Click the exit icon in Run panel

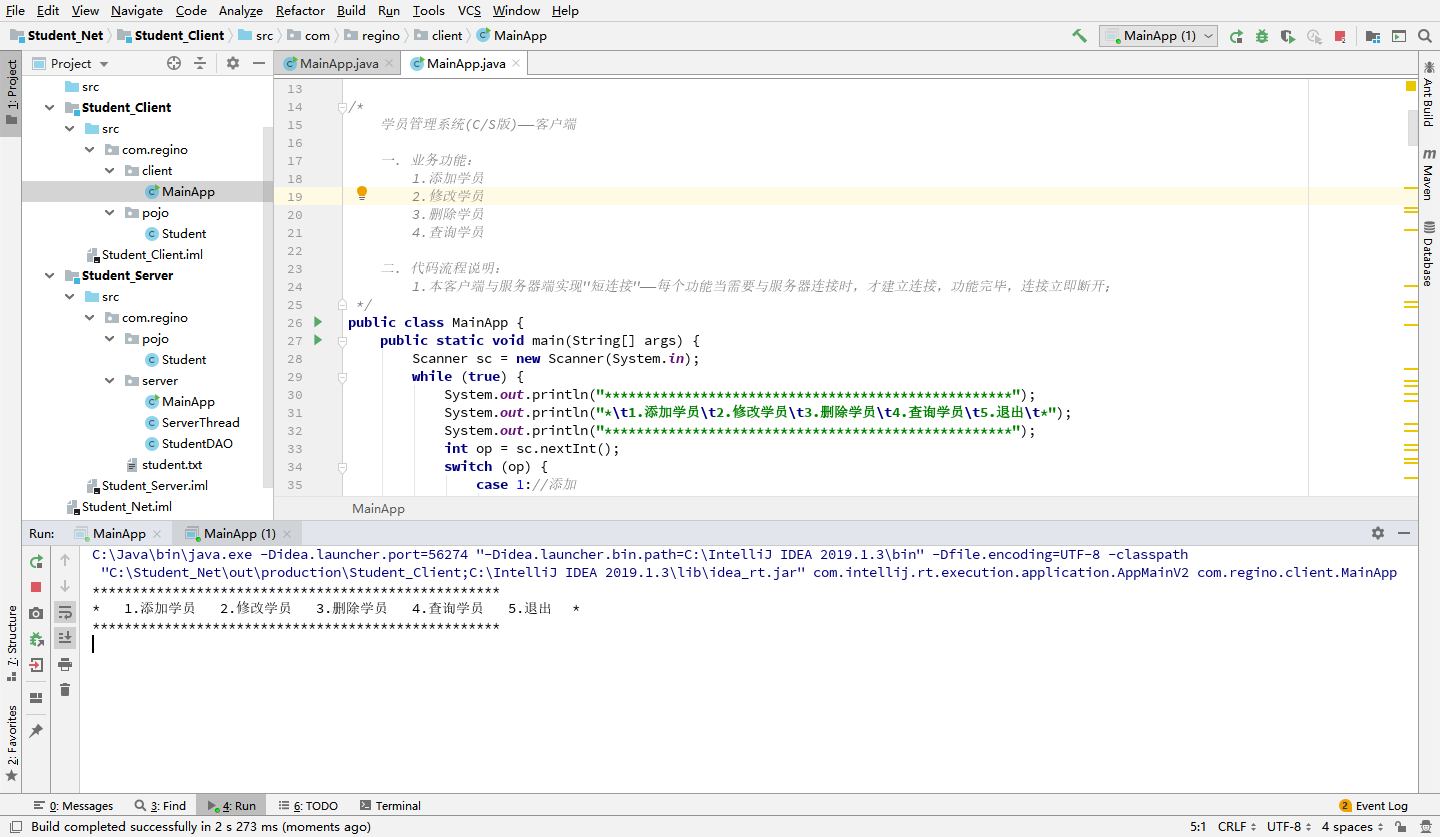(x=36, y=665)
